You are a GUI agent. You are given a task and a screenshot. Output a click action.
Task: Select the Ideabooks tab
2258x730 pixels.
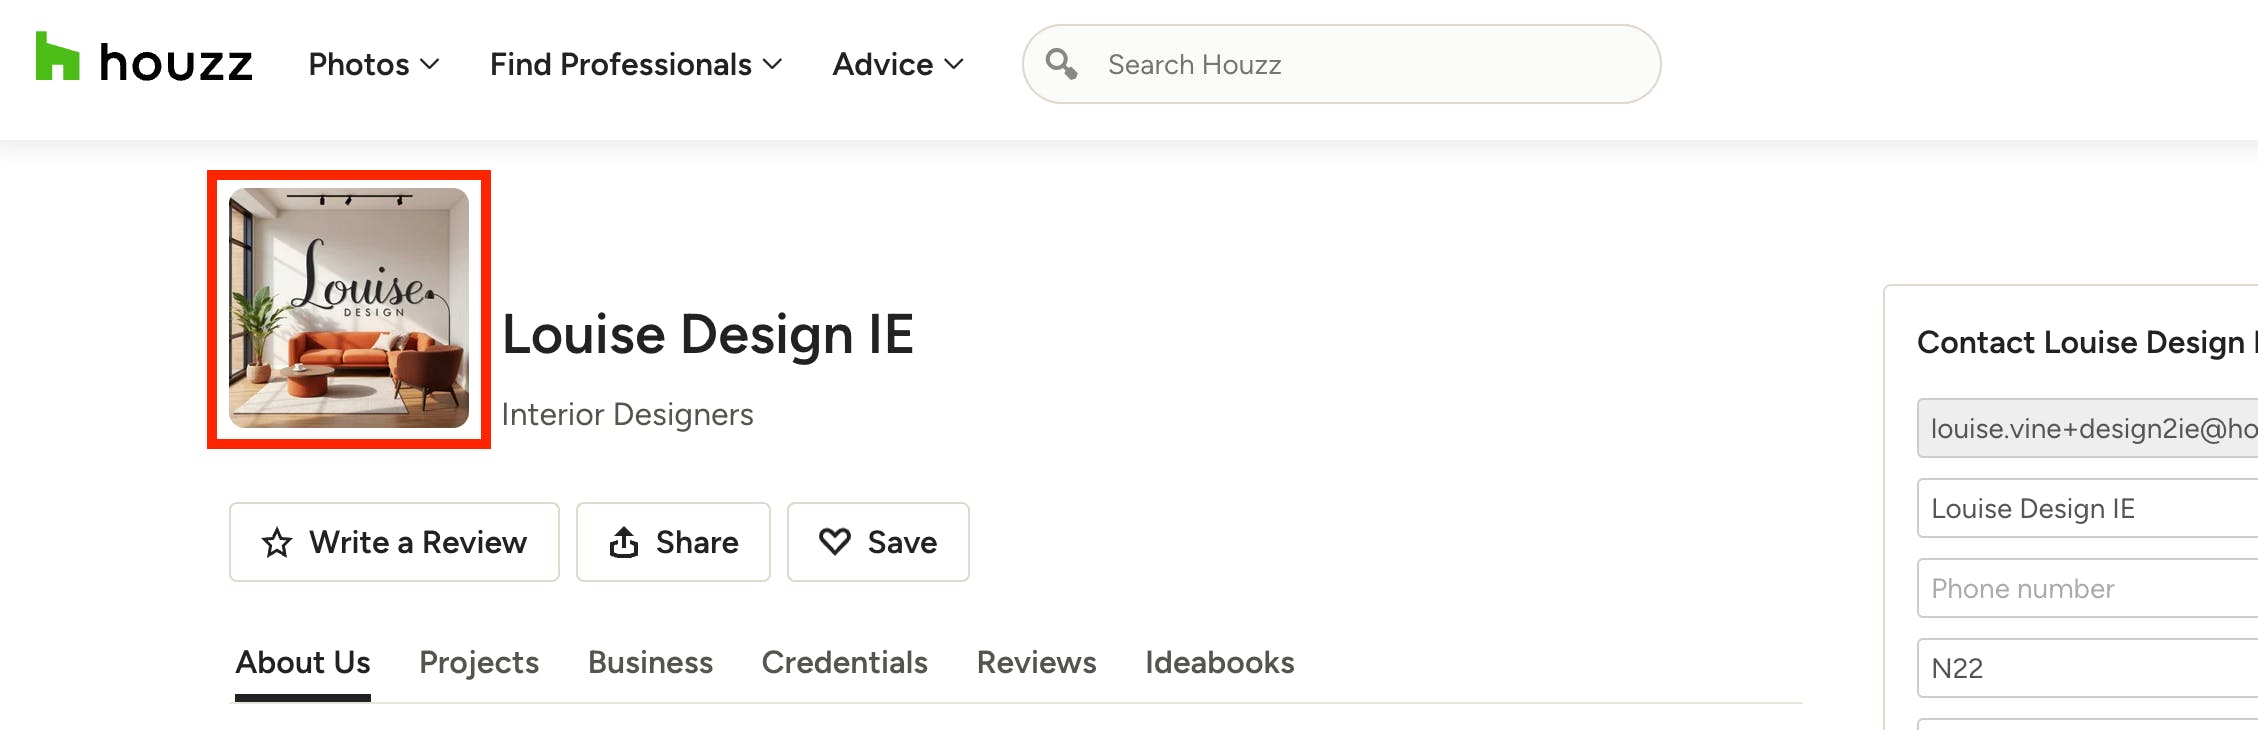coord(1220,662)
